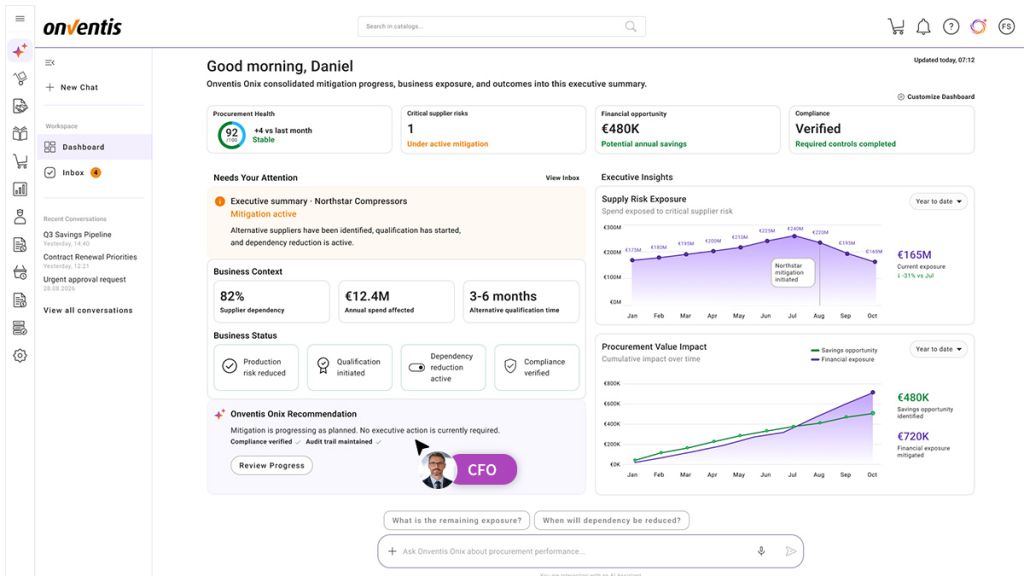Viewport: 1024px width, 576px height.
Task: Open the Q3 Savings Pipeline conversation
Action: pyautogui.click(x=77, y=234)
